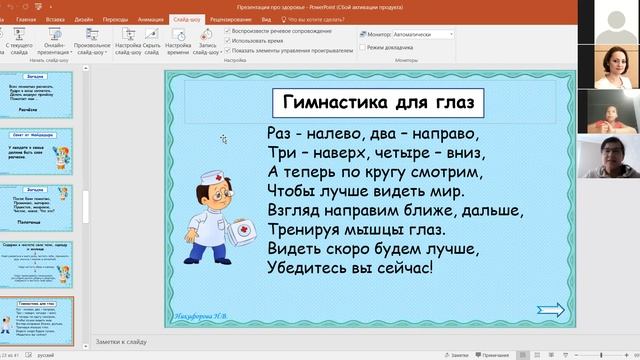Image resolution: width=640 pixels, height=360 pixels.
Task: Click the spell check icon in status bar
Action: pos(29,355)
